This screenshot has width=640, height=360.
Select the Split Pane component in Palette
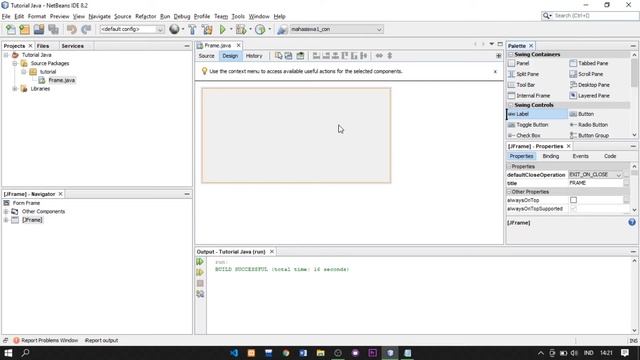[x=523, y=74]
